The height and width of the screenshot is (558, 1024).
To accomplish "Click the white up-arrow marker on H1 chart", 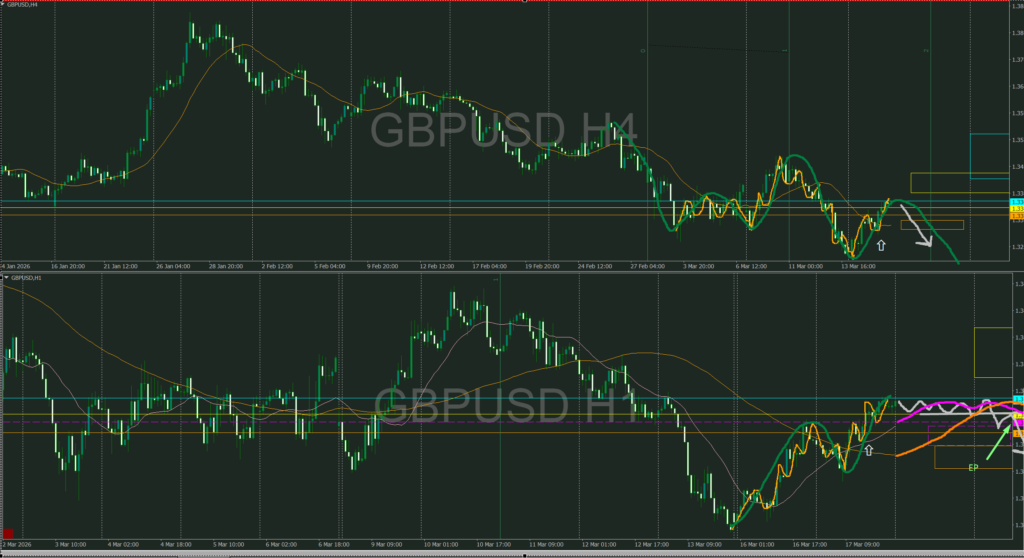I will point(869,451).
